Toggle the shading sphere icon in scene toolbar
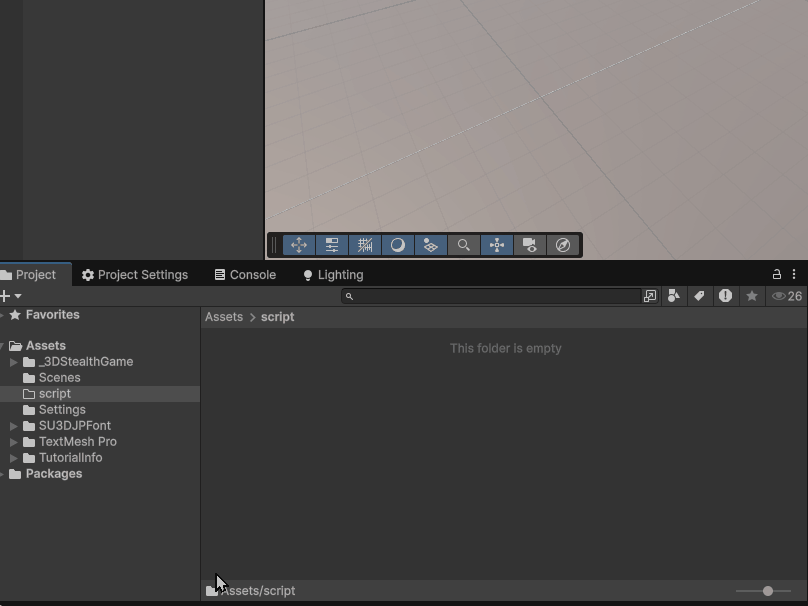This screenshot has width=808, height=606. click(398, 245)
